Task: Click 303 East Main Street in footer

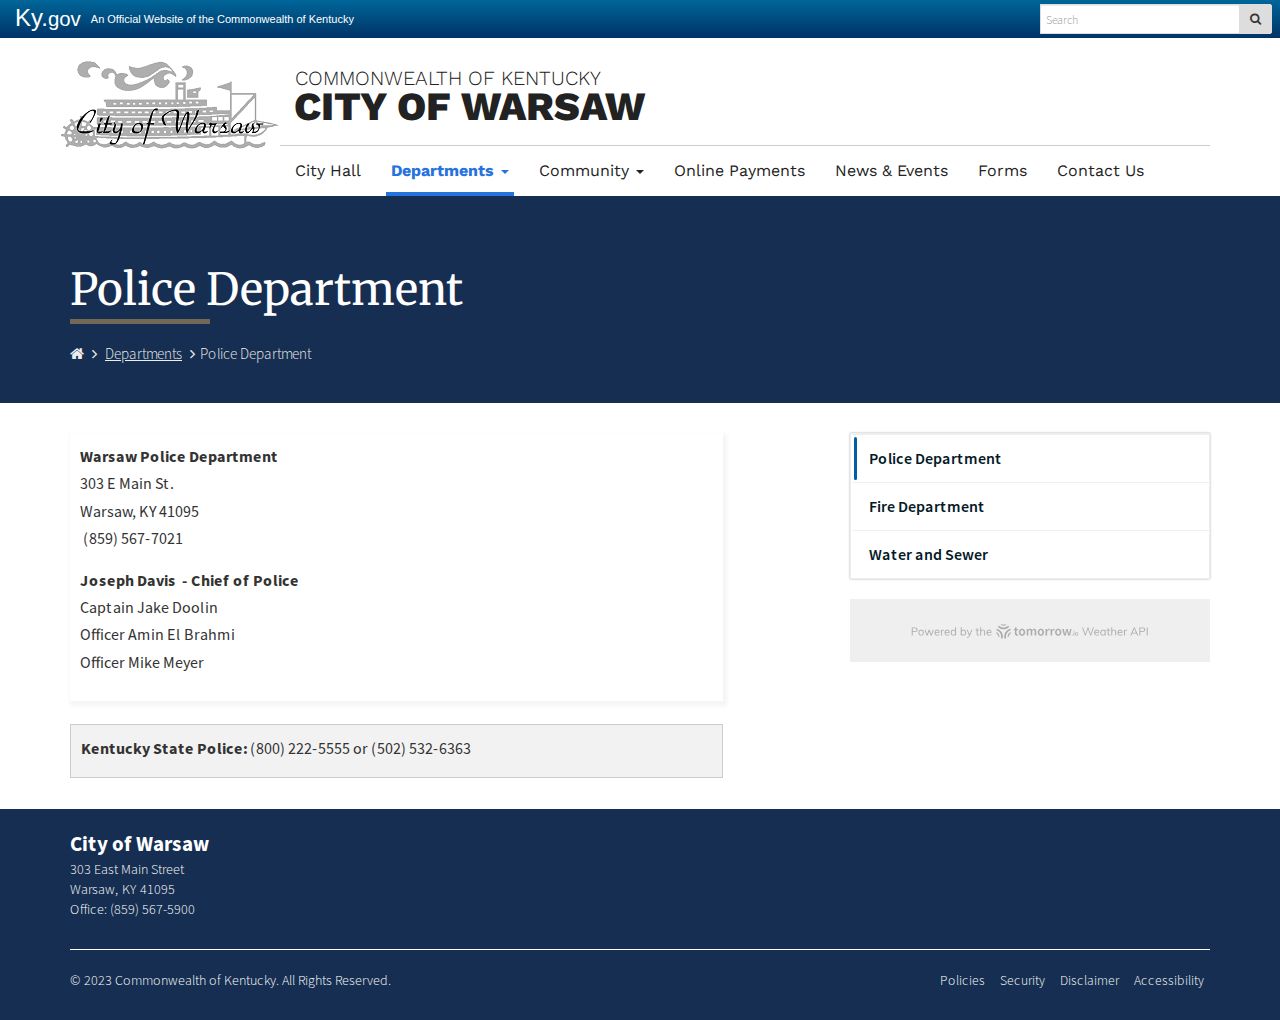Action: tap(127, 870)
